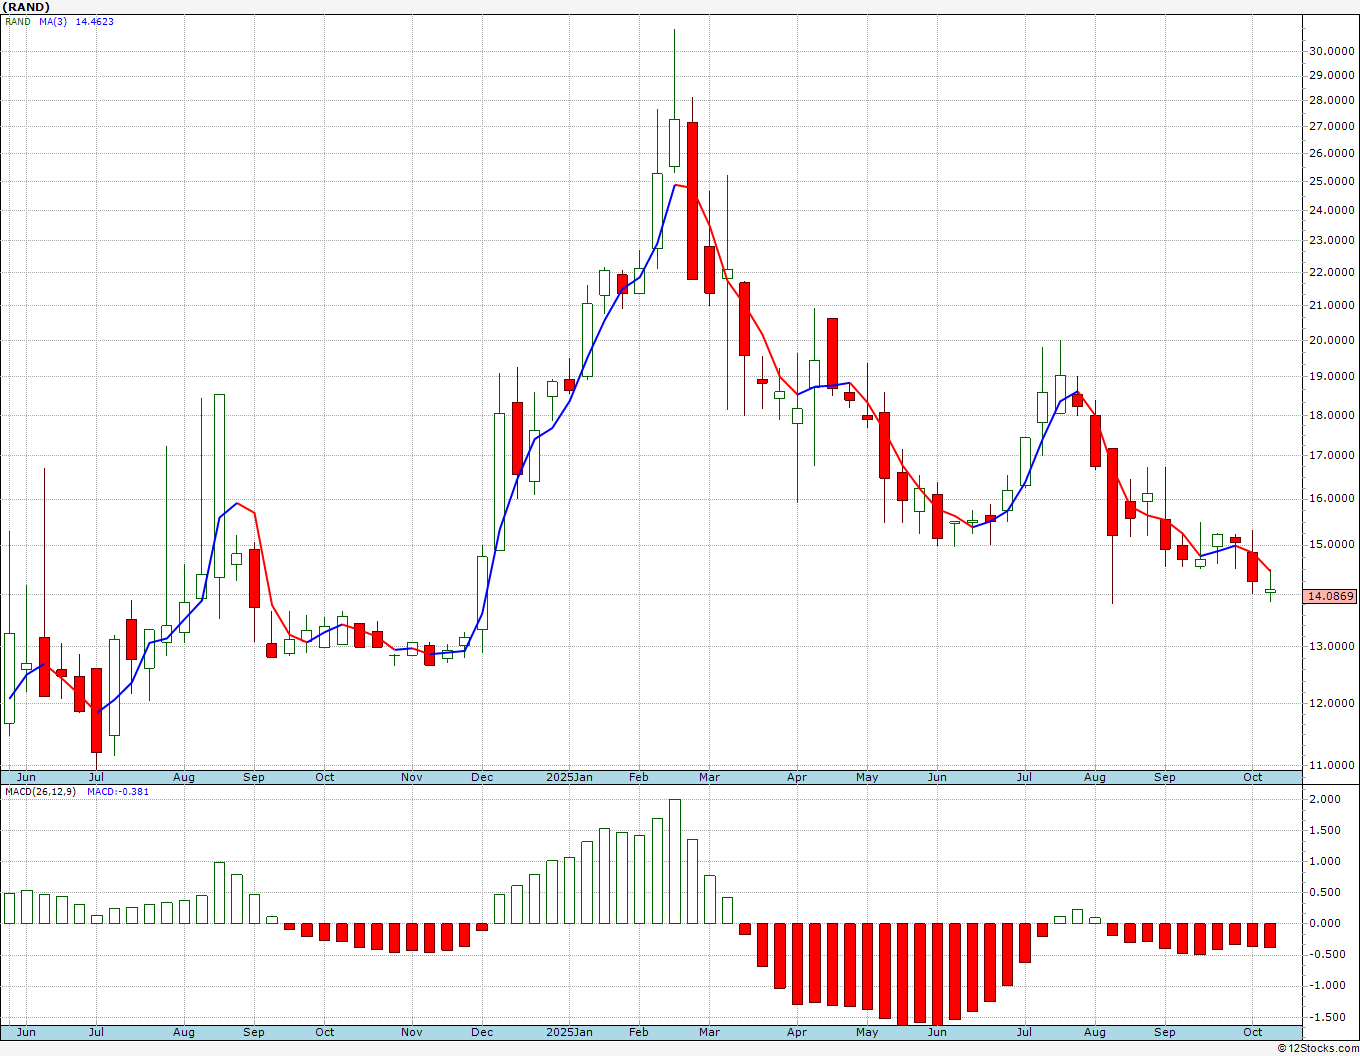Click the 1.000 MACD axis label
Screen dimensions: 1360x1056
click(1325, 861)
